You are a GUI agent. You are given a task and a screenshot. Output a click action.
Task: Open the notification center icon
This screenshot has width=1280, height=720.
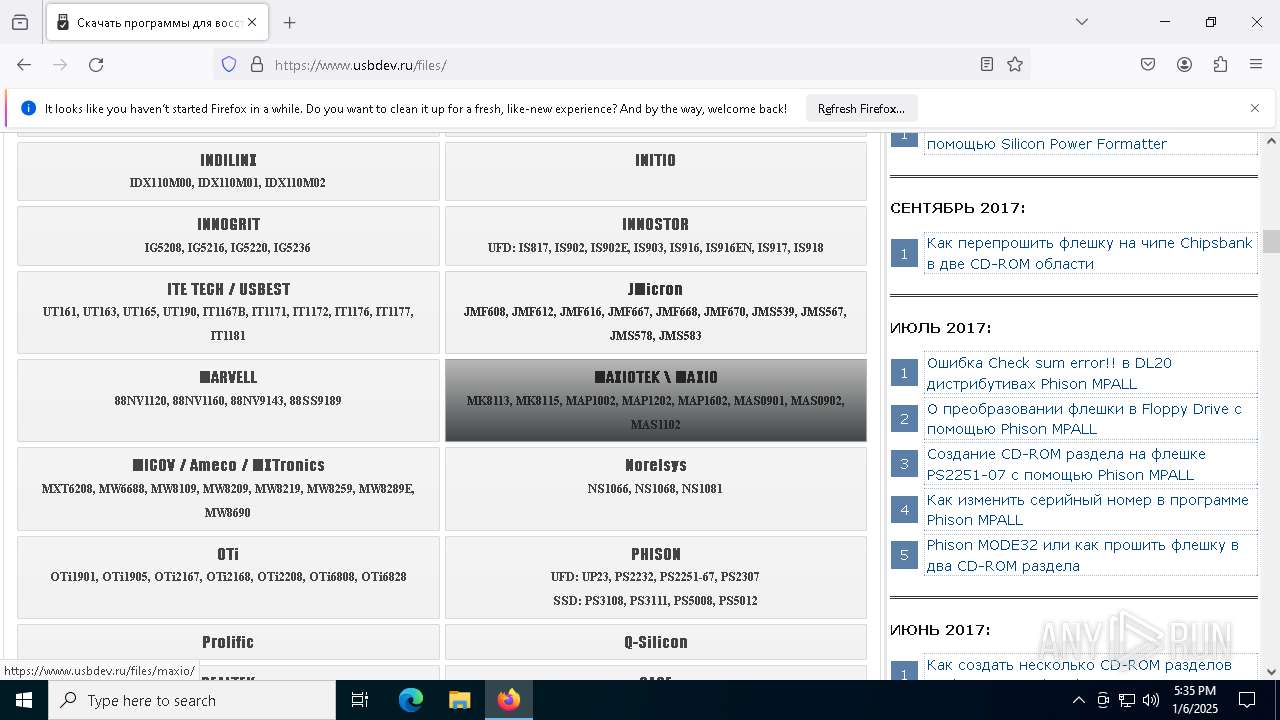[1247, 700]
